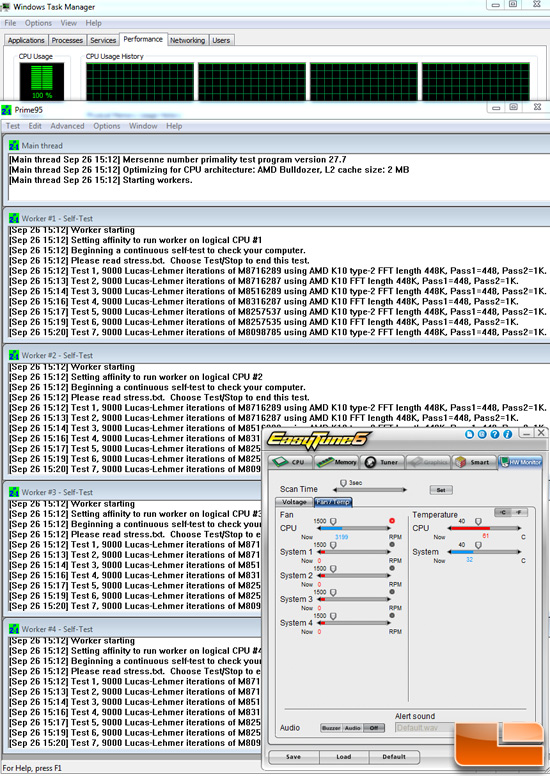
Task: Switch to the Voltage sub-tab
Action: [x=294, y=502]
